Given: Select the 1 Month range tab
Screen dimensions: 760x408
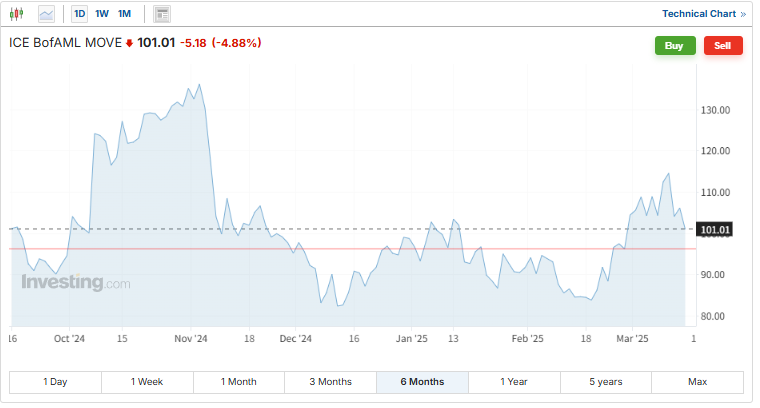Looking at the screenshot, I should coord(238,382).
